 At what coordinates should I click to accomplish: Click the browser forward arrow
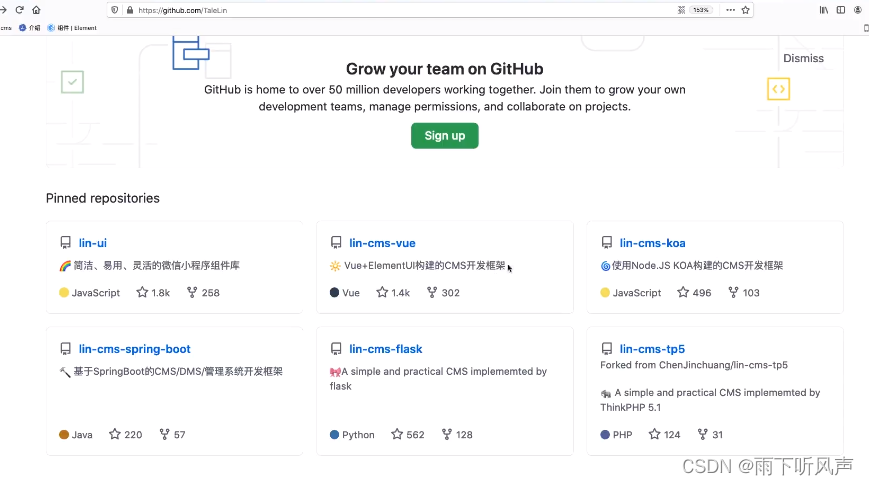click(3, 10)
